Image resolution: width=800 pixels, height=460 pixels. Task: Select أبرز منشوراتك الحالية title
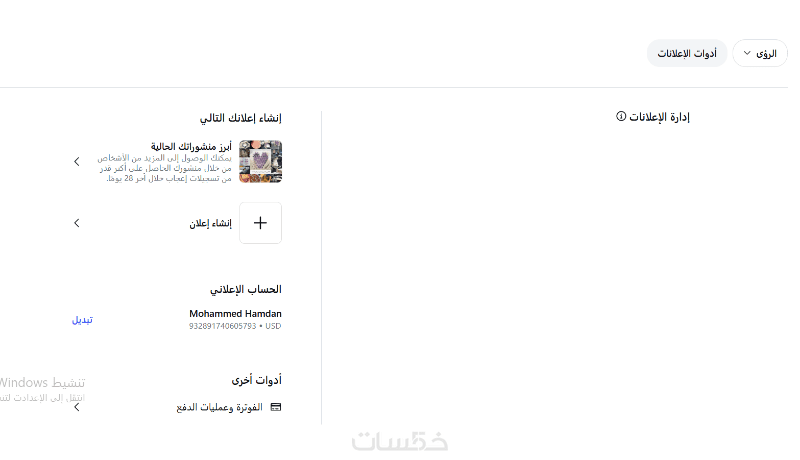(x=191, y=147)
